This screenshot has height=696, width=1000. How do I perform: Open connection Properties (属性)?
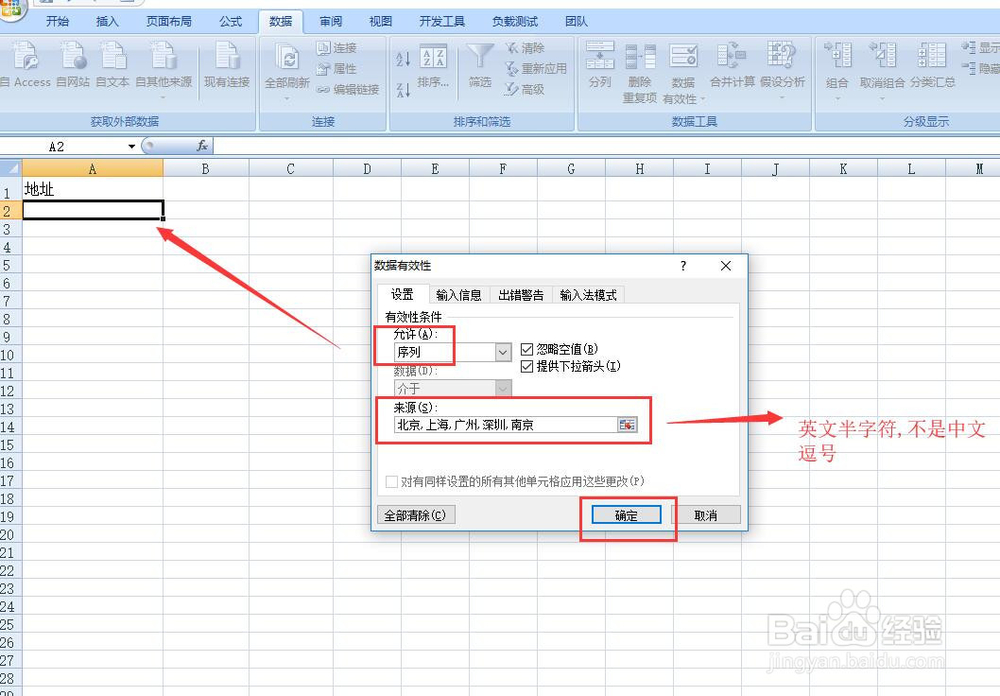click(337, 68)
